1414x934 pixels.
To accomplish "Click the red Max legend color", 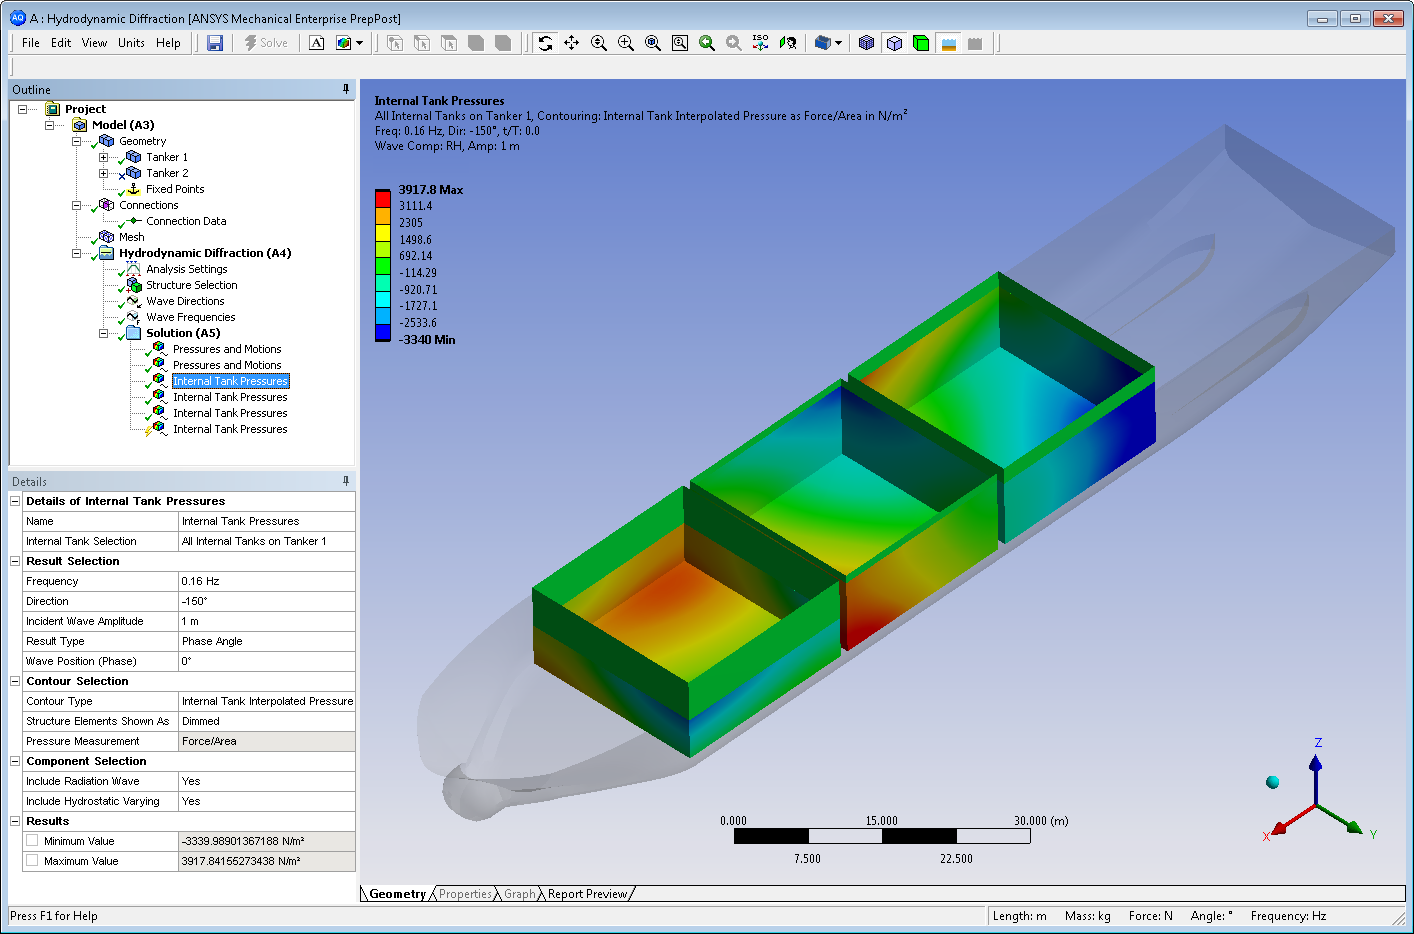I will tap(382, 197).
